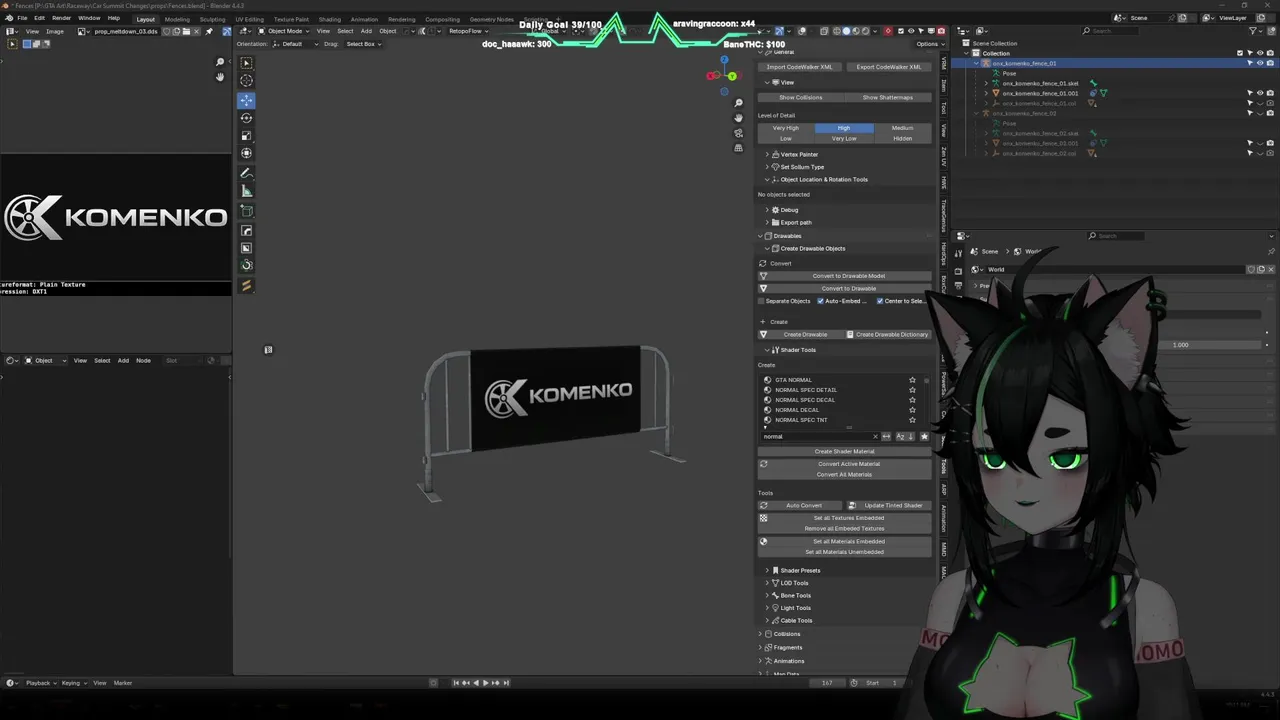Image resolution: width=1280 pixels, height=720 pixels.
Task: Click the image editor zoom magnifier icon
Action: click(220, 62)
